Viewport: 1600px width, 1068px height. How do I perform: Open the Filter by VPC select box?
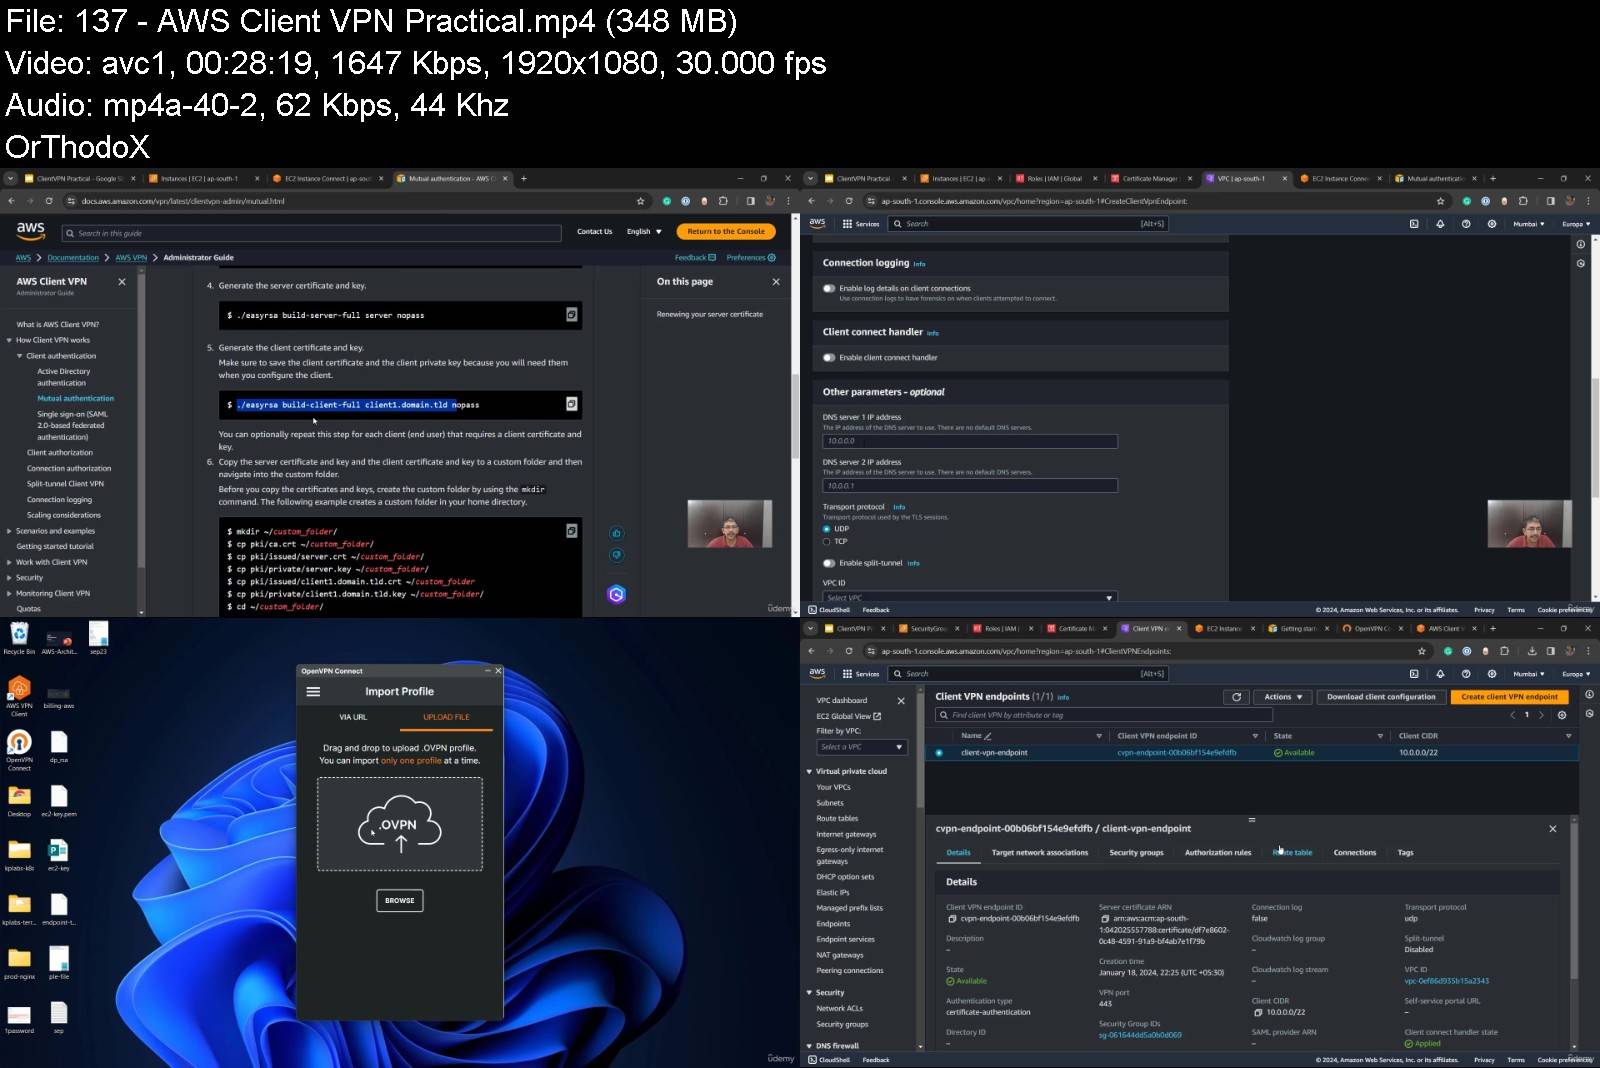(861, 747)
